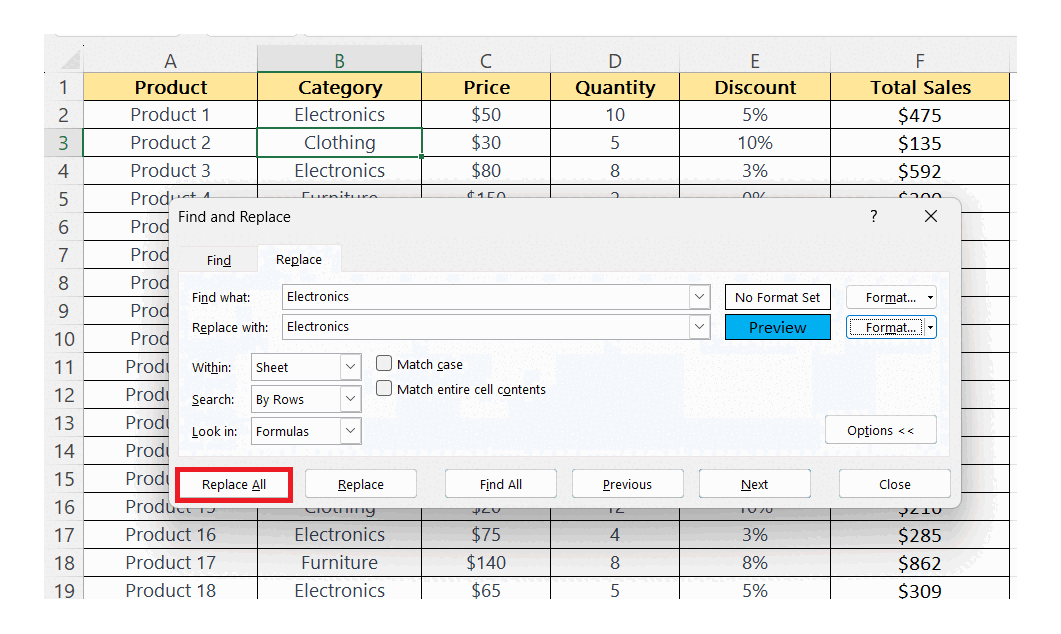
Task: Open the Search By Rows dropdown
Action: (350, 399)
